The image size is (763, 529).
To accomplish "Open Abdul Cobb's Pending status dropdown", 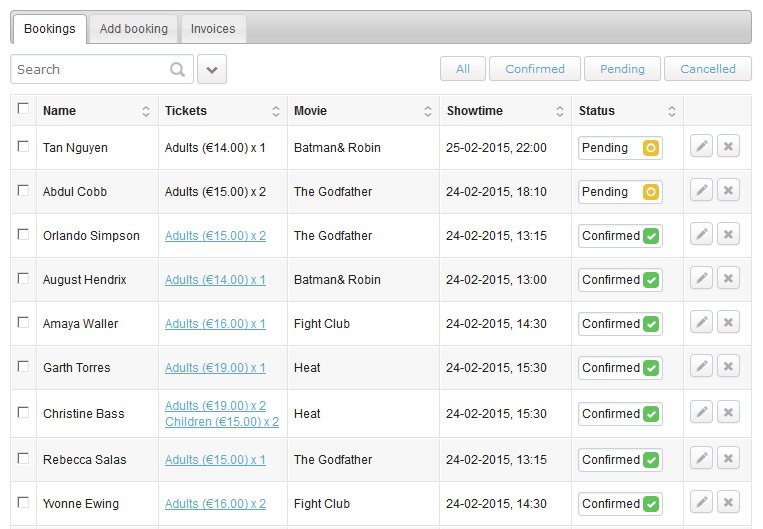I will point(620,192).
